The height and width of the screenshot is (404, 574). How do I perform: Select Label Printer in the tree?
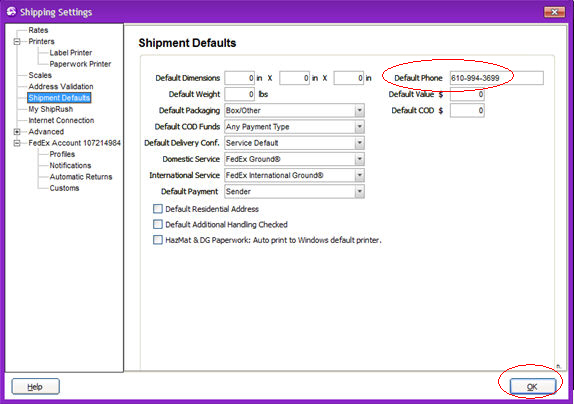(x=71, y=53)
